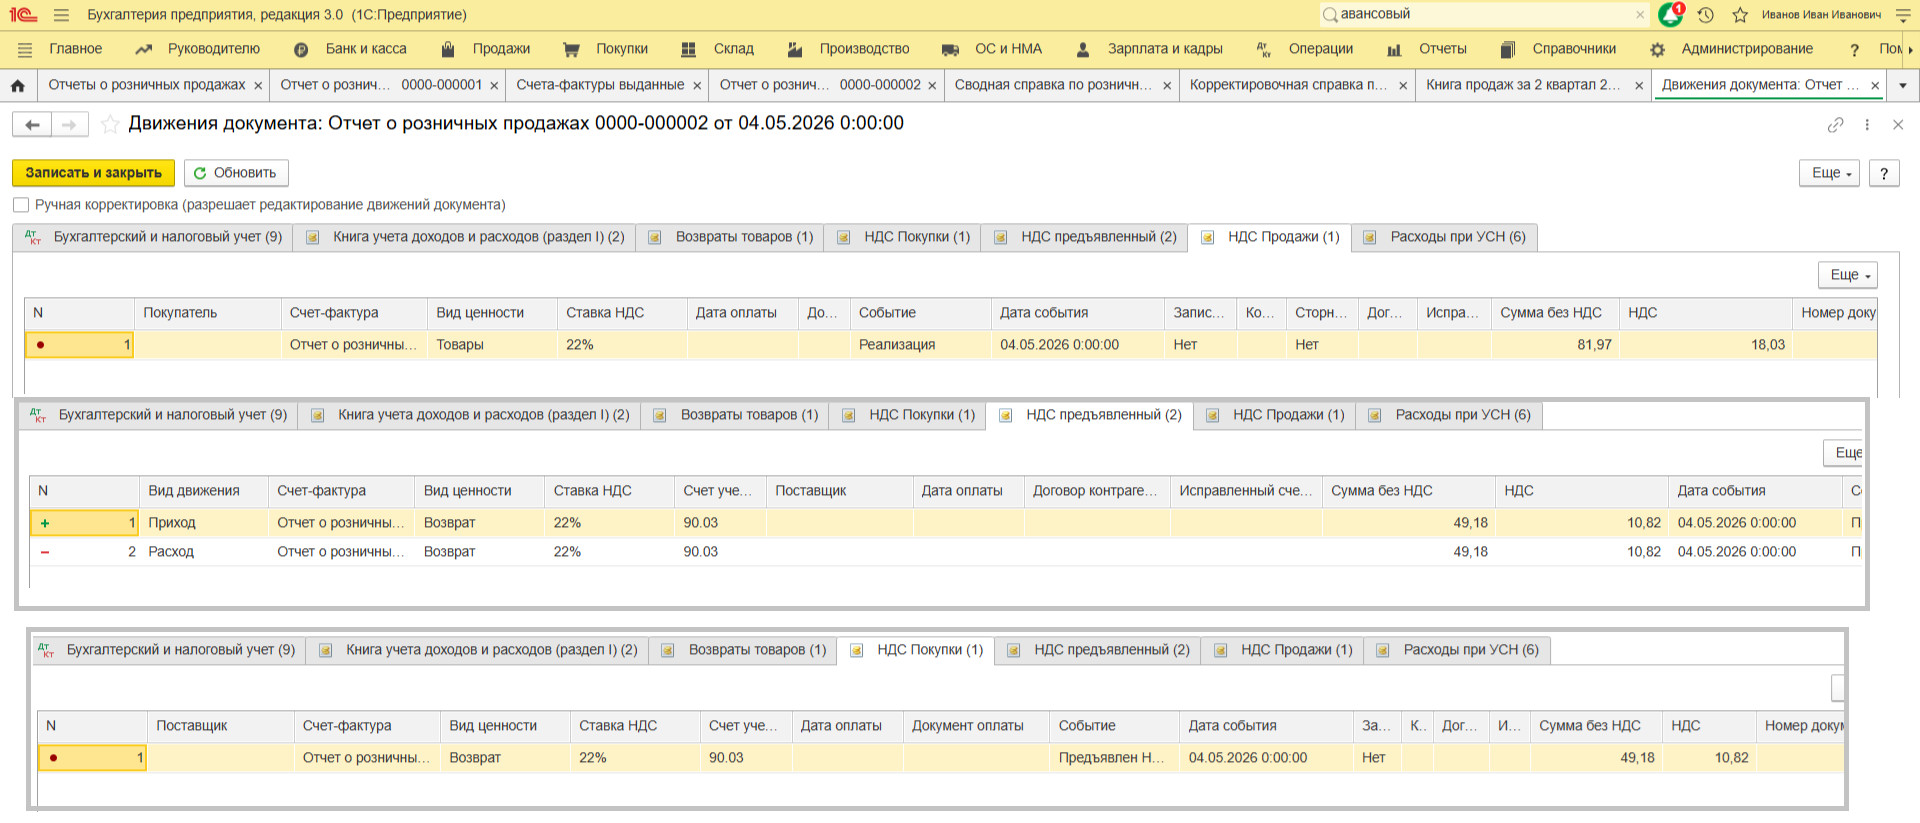Enable the manual correction checkbox
1920x823 pixels.
(x=21, y=205)
